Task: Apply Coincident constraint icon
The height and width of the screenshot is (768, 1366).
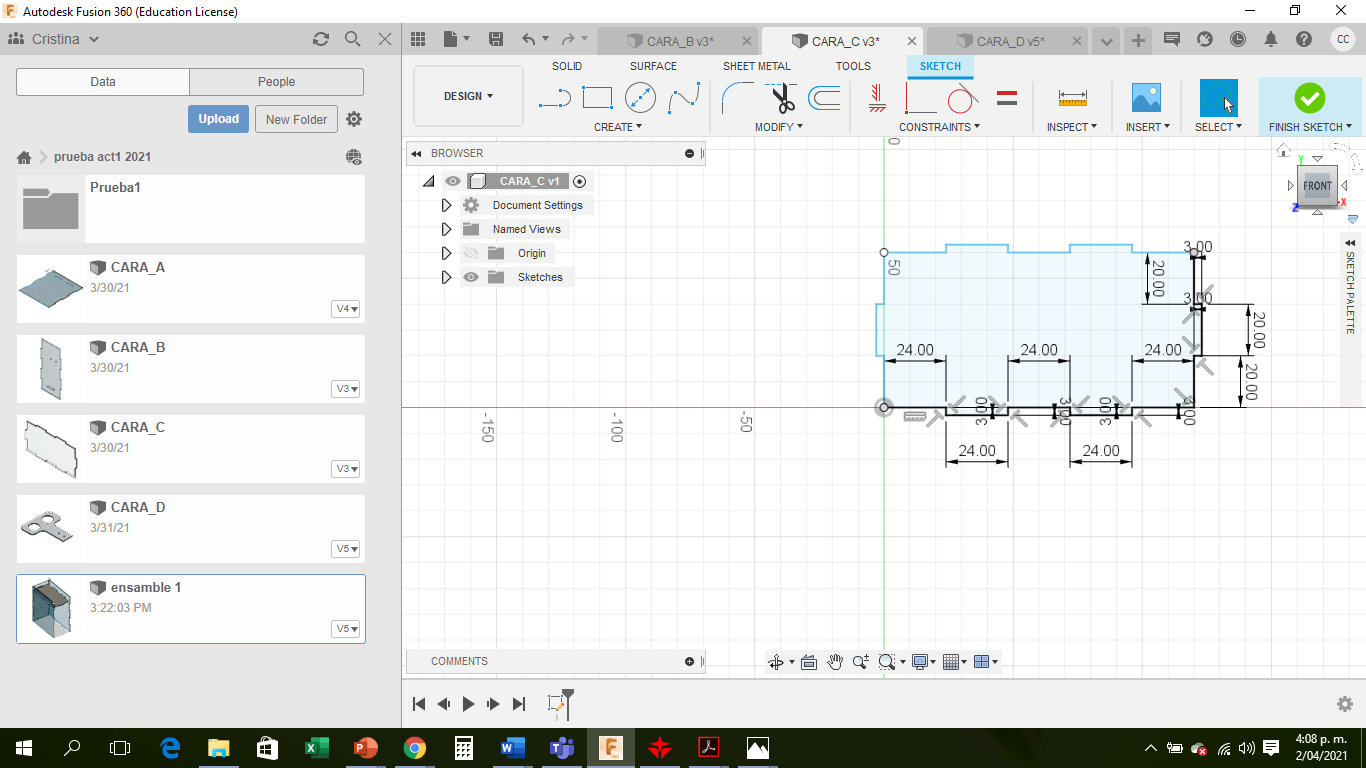Action: tap(877, 98)
